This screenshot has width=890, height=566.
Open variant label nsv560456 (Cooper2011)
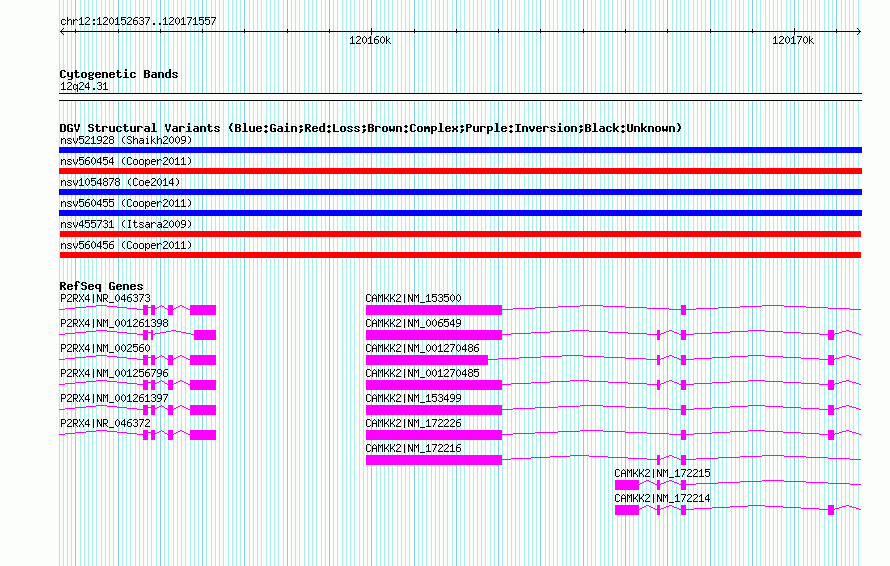[126, 245]
